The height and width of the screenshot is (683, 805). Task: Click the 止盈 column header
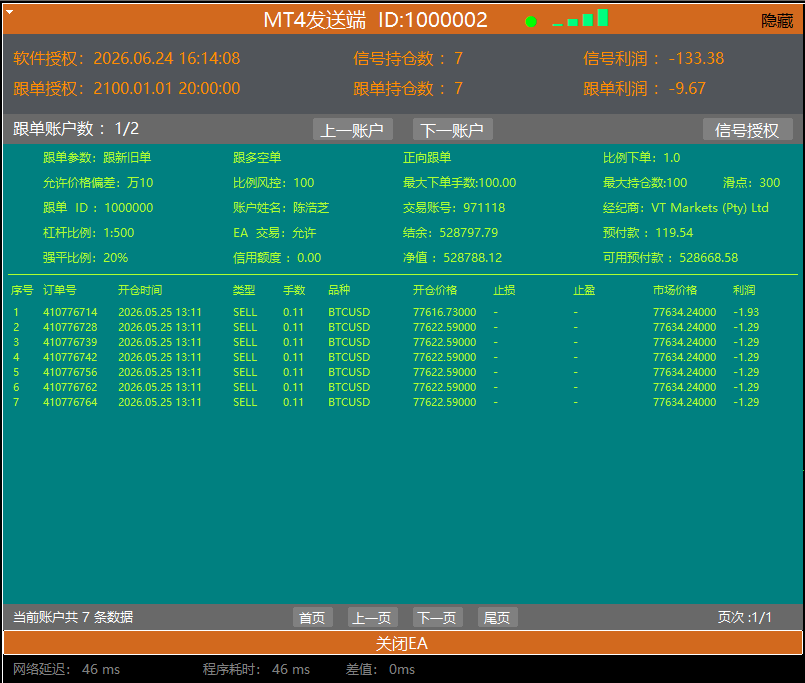[584, 290]
